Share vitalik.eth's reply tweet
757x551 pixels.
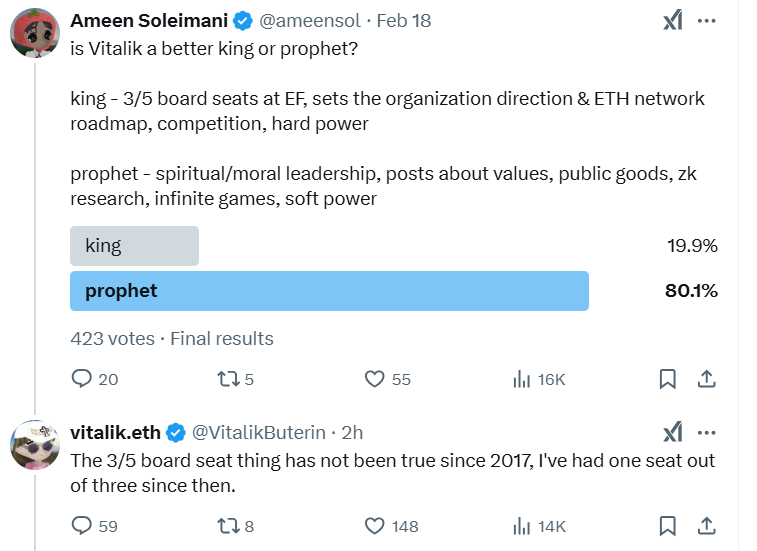[x=706, y=526]
